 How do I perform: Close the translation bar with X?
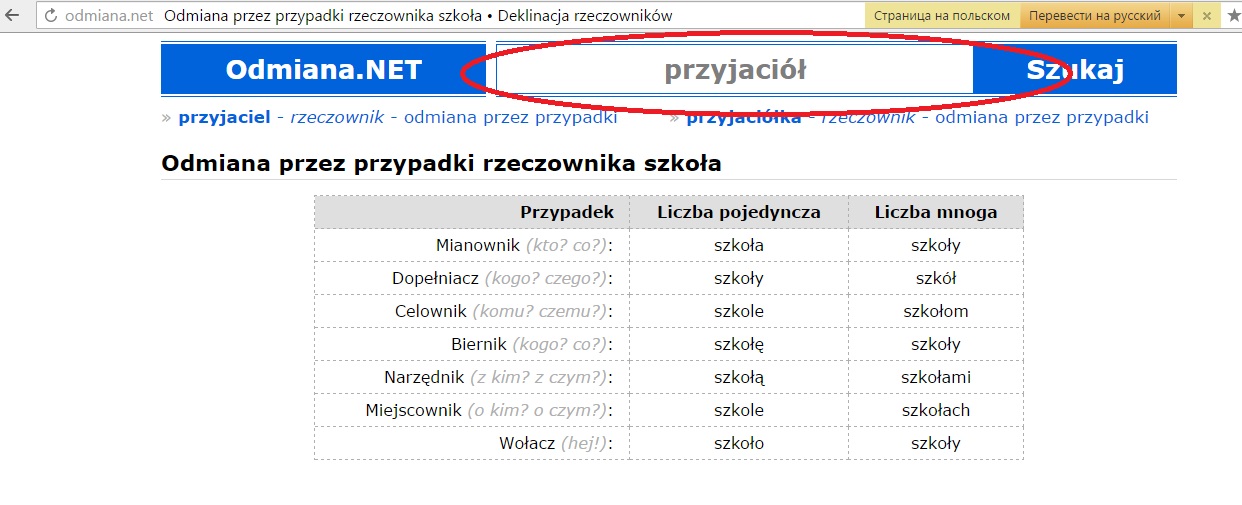tap(1206, 16)
